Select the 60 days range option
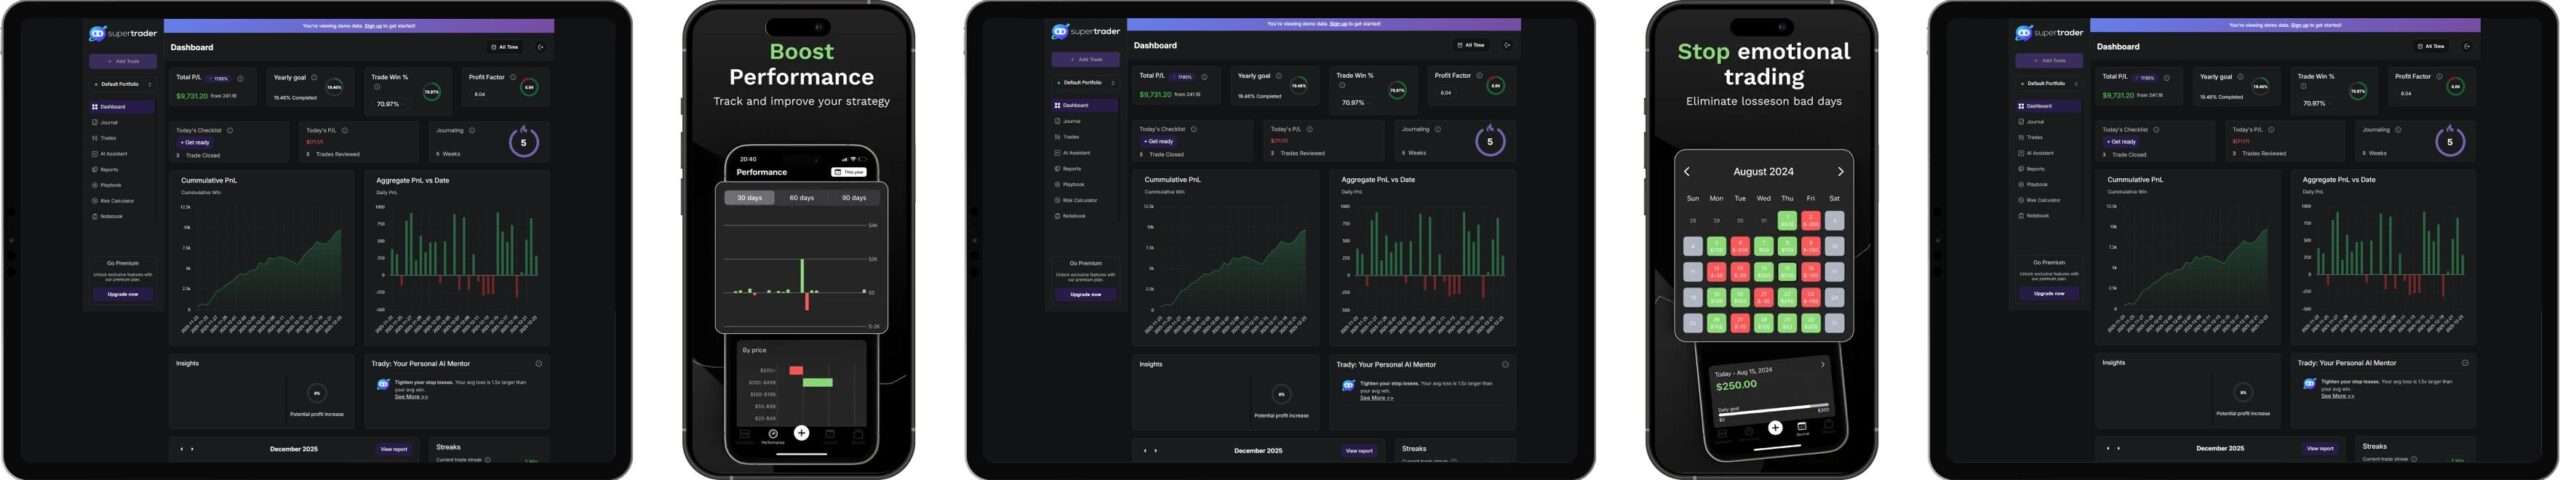 click(801, 198)
